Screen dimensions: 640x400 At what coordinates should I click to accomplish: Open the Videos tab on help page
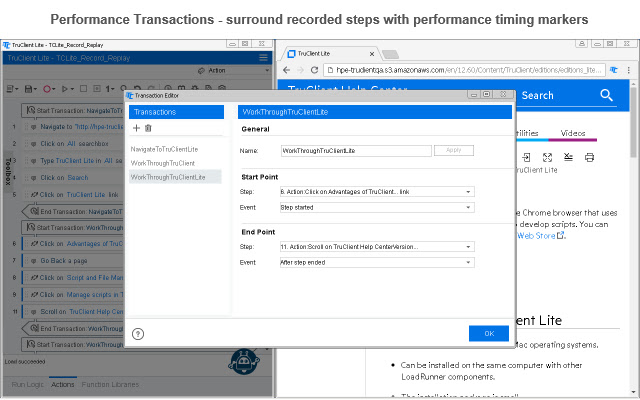pyautogui.click(x=573, y=133)
